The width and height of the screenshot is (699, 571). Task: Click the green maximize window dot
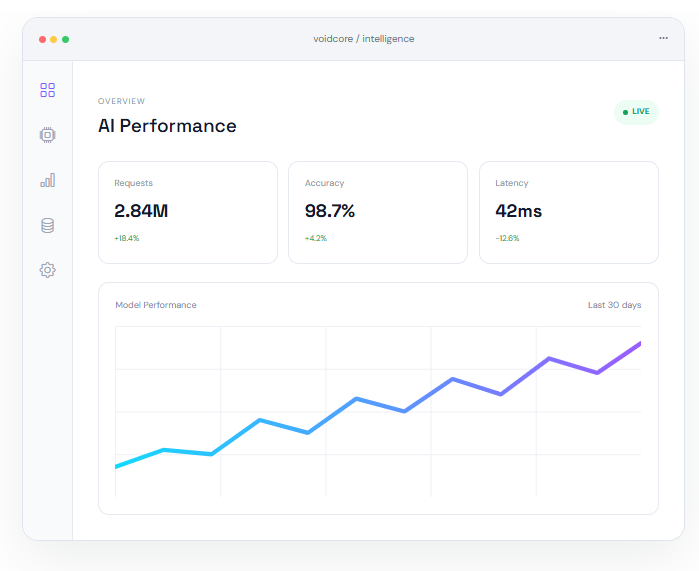click(x=65, y=39)
